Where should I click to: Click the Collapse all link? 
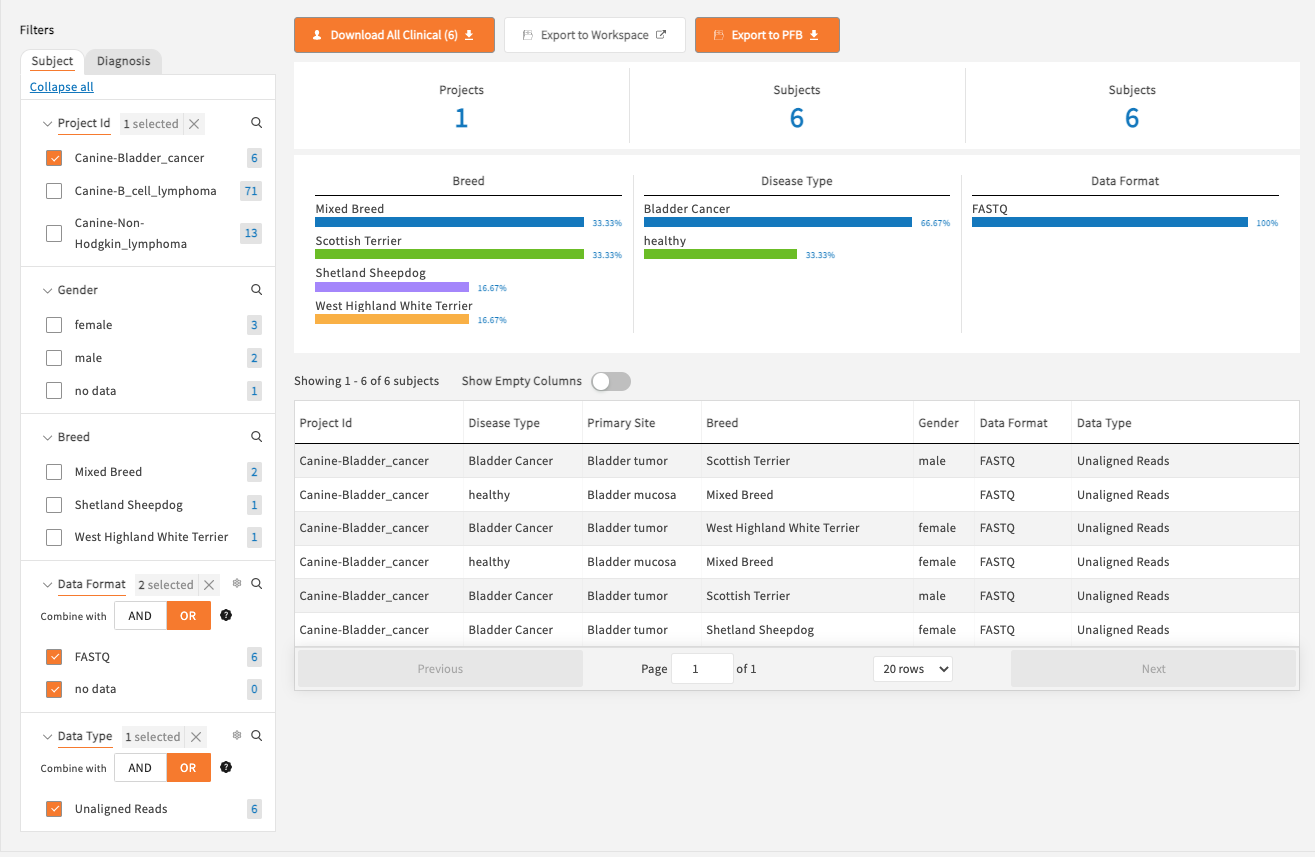point(61,86)
